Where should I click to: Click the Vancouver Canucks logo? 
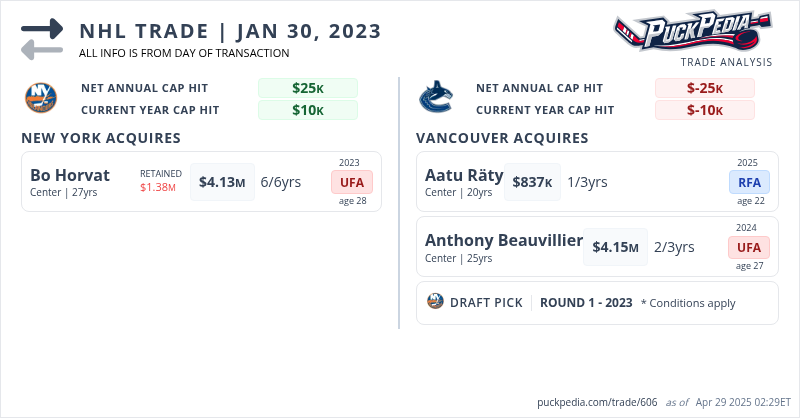[436, 98]
